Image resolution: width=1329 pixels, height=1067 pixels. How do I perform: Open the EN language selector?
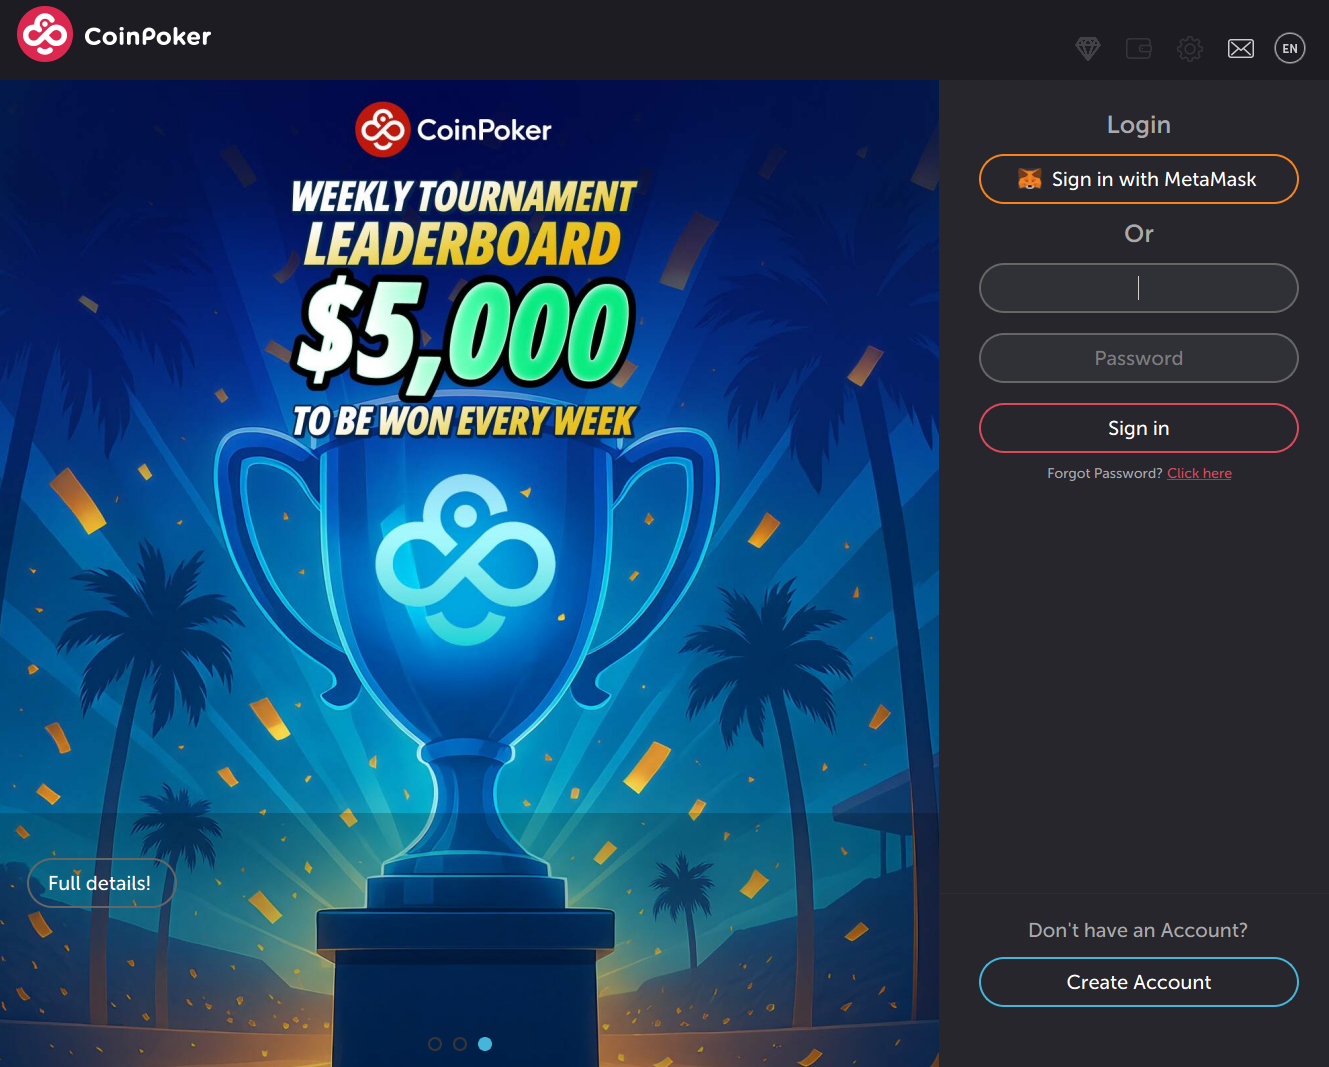[1290, 48]
